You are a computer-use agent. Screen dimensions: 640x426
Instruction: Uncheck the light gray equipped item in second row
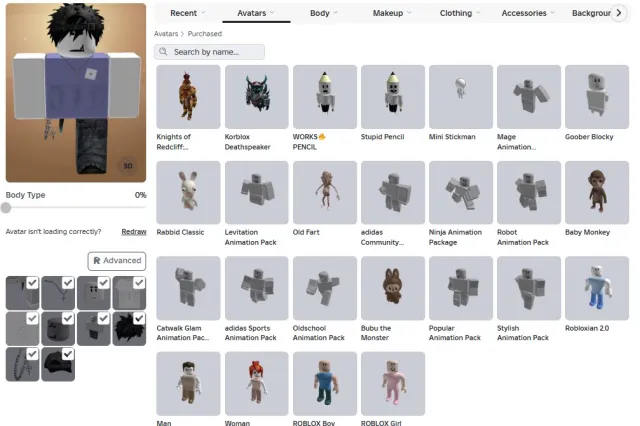[x=33, y=318]
